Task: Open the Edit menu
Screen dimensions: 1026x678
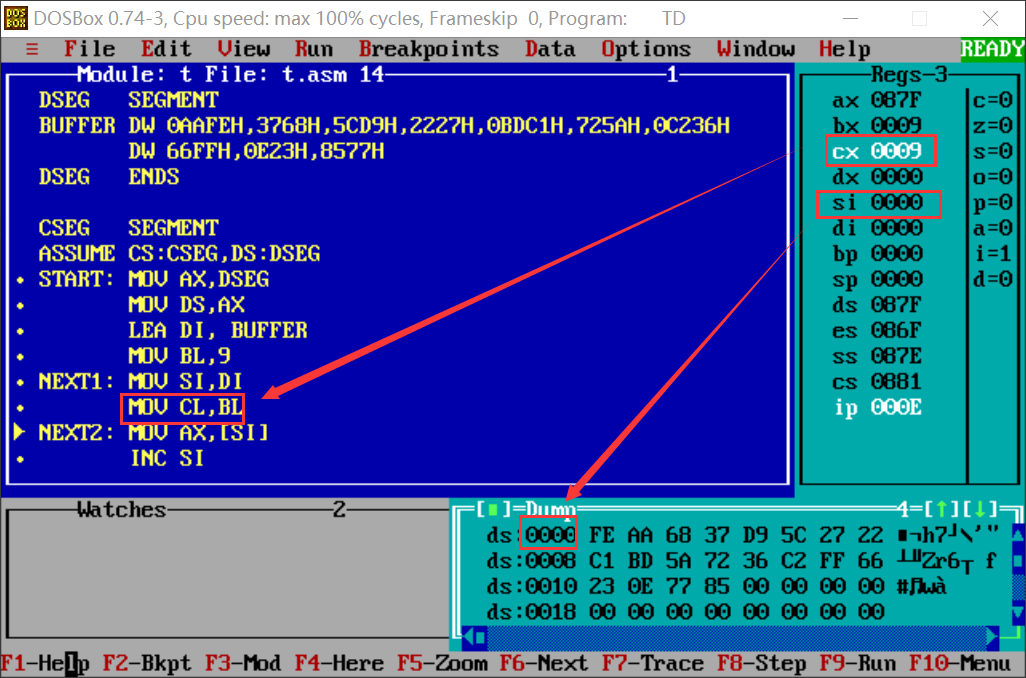Action: coord(166,49)
